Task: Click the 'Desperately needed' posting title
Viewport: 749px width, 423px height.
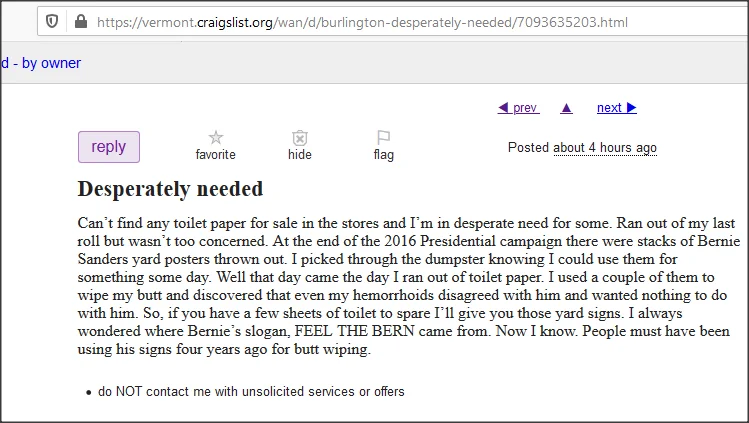Action: (171, 189)
